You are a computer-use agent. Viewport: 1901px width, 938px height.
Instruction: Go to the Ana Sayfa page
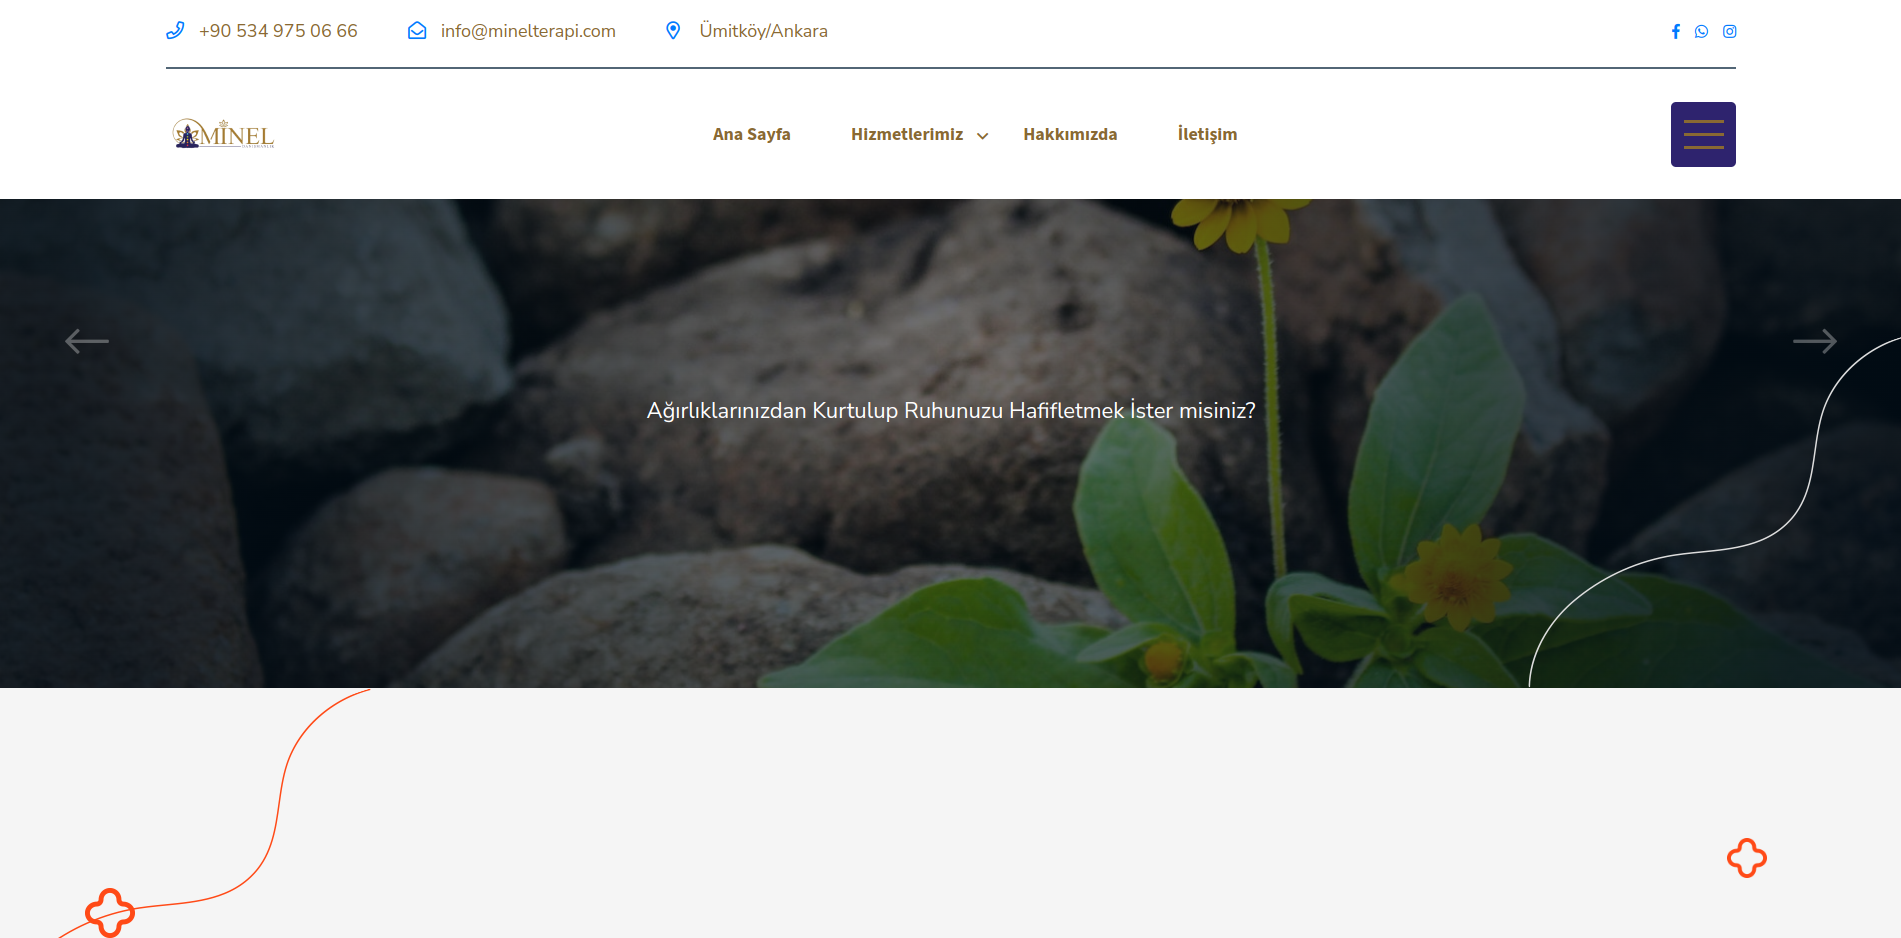coord(751,134)
